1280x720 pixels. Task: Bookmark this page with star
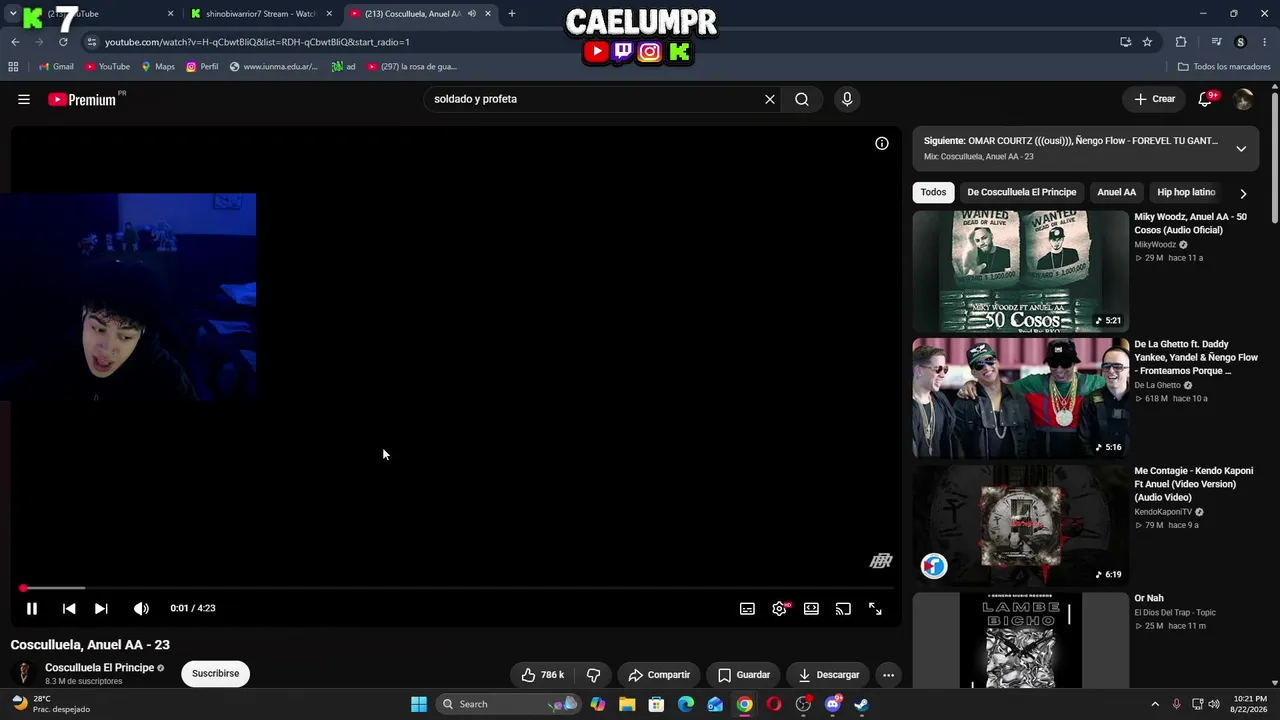tap(1147, 42)
